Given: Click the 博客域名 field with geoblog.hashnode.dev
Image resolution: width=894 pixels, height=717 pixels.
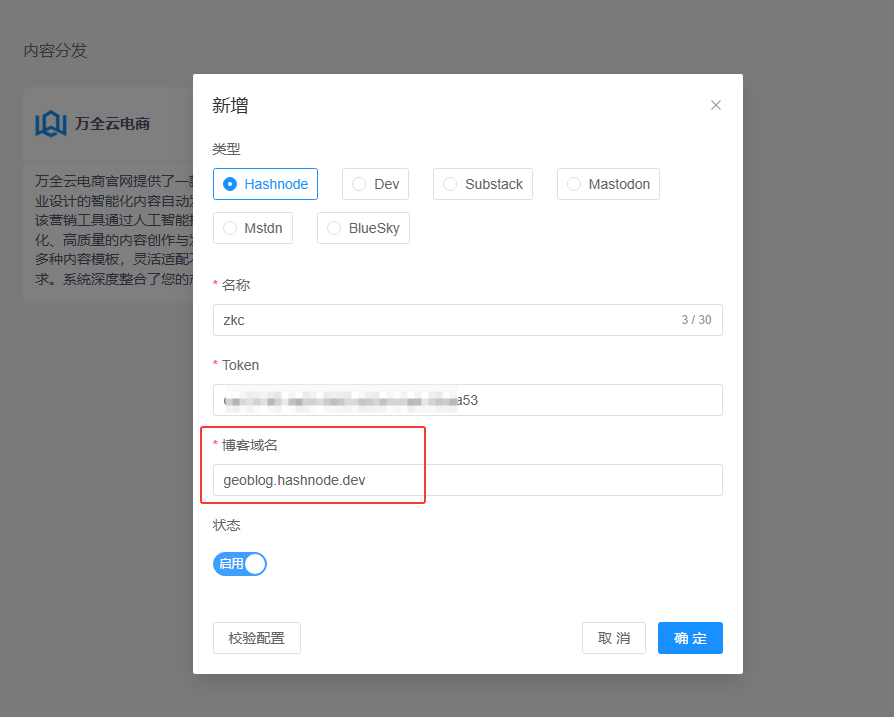Looking at the screenshot, I should click(467, 480).
